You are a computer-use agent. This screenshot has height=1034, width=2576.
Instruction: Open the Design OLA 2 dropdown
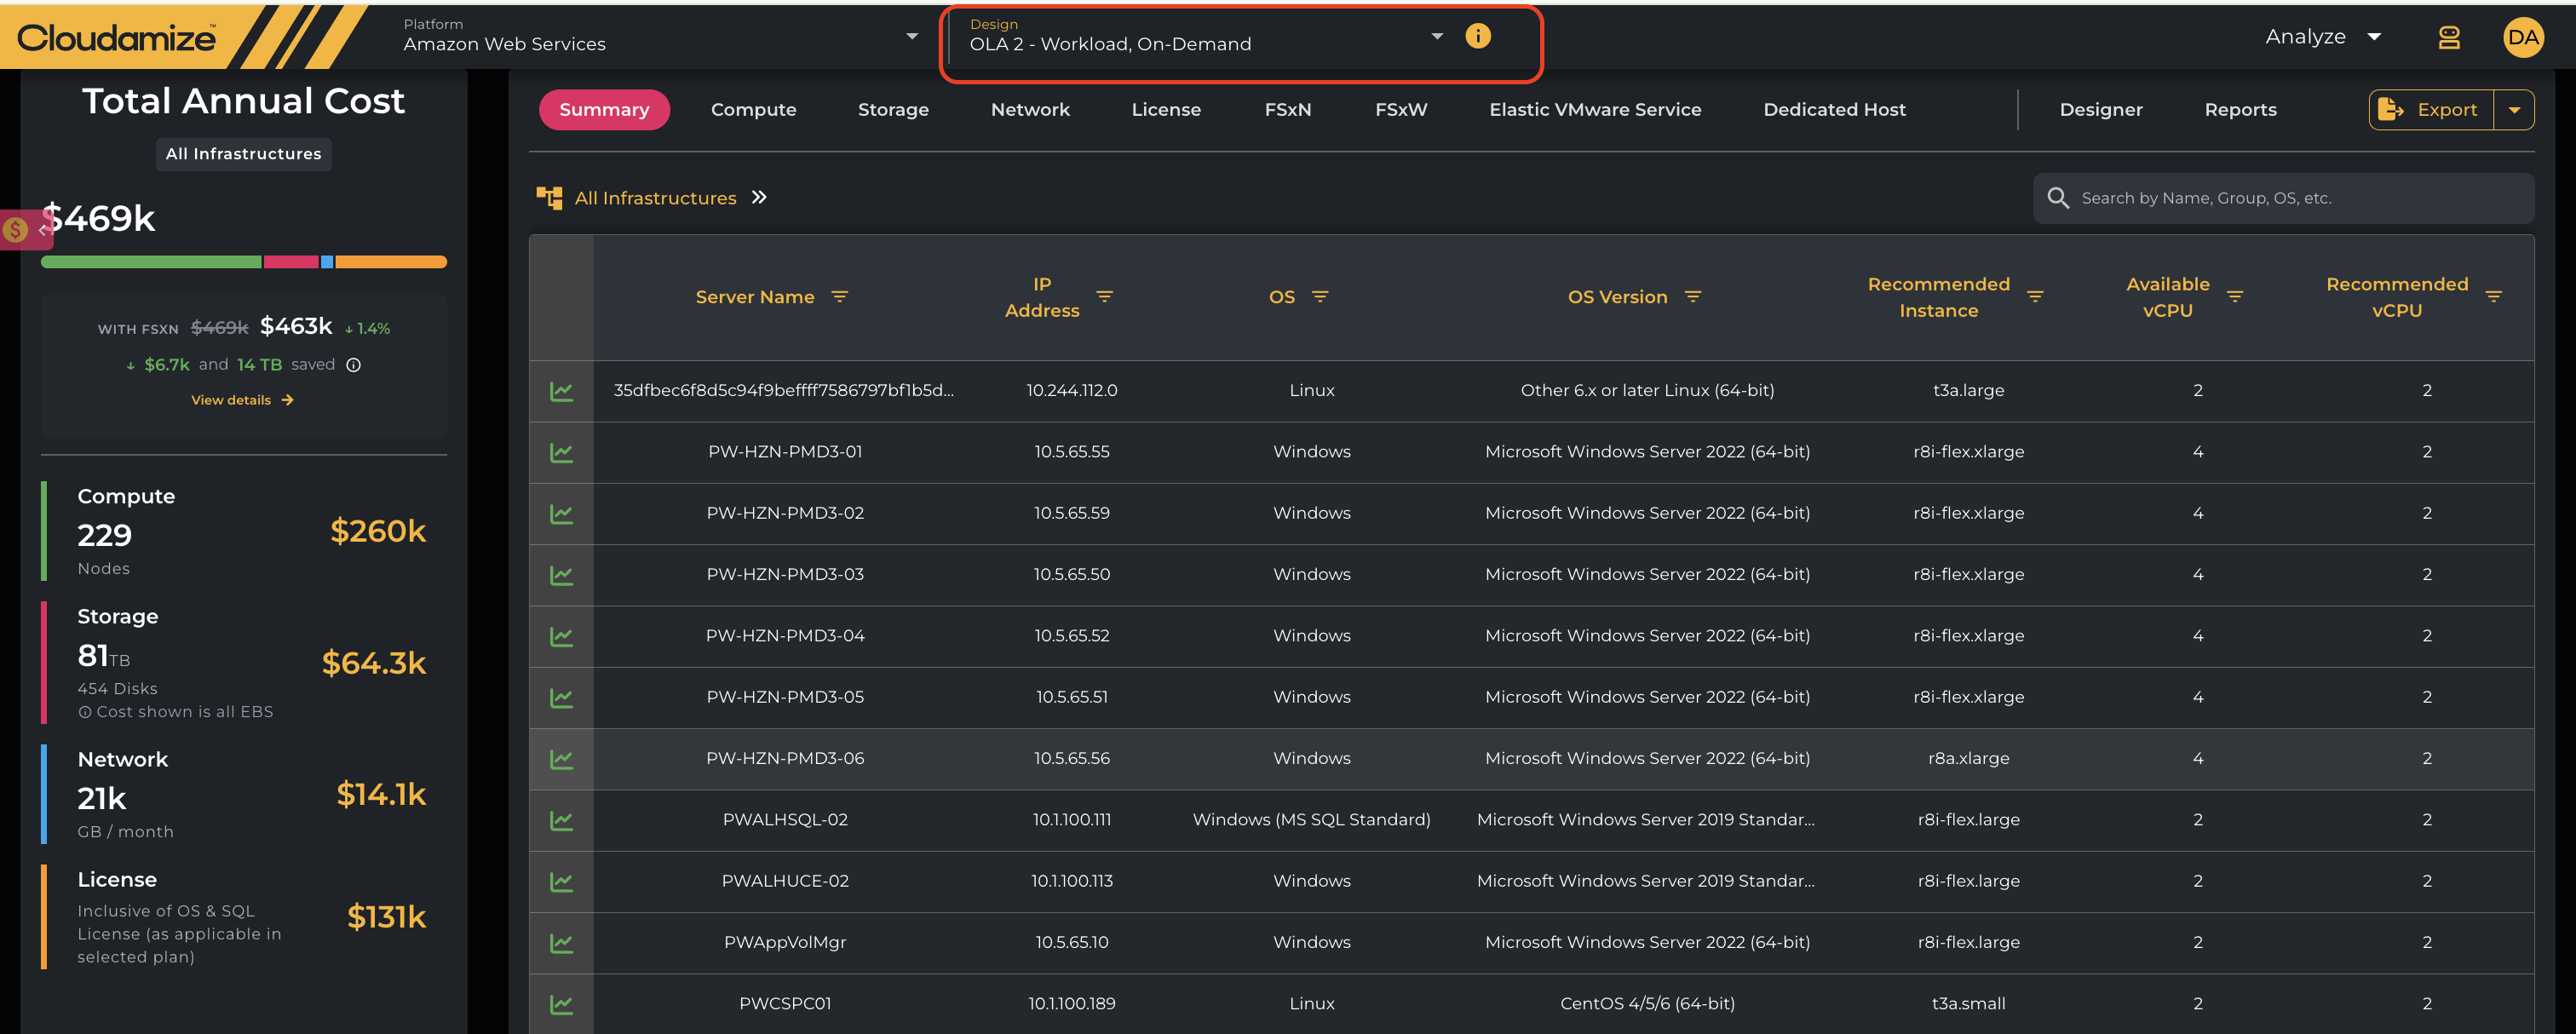(1207, 36)
